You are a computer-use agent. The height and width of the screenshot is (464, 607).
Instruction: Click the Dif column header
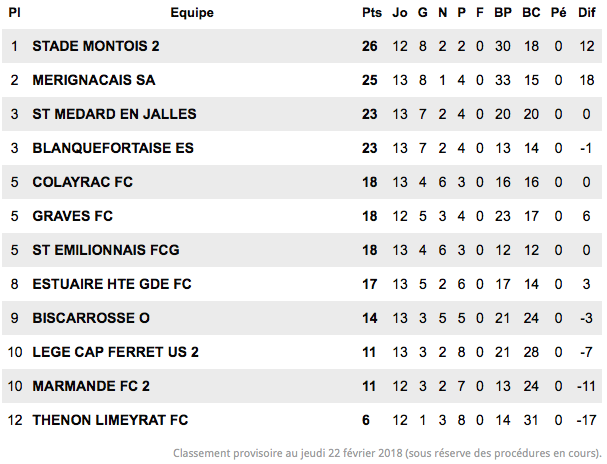[x=586, y=13]
